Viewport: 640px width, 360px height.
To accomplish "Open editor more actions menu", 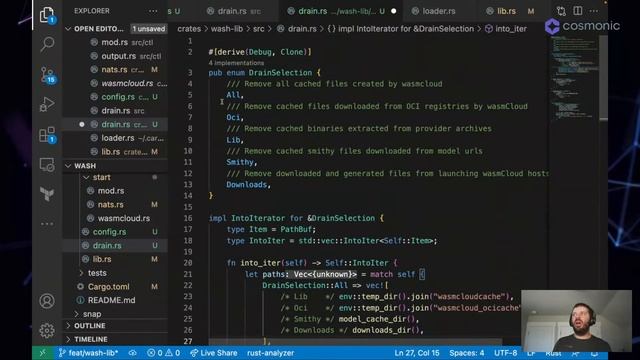I will (x=594, y=11).
